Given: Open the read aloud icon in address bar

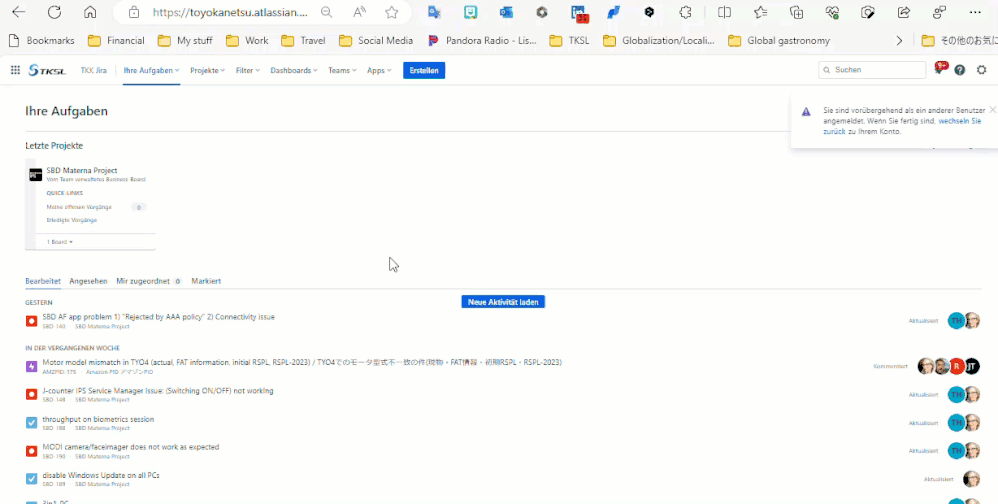Looking at the screenshot, I should (x=359, y=12).
